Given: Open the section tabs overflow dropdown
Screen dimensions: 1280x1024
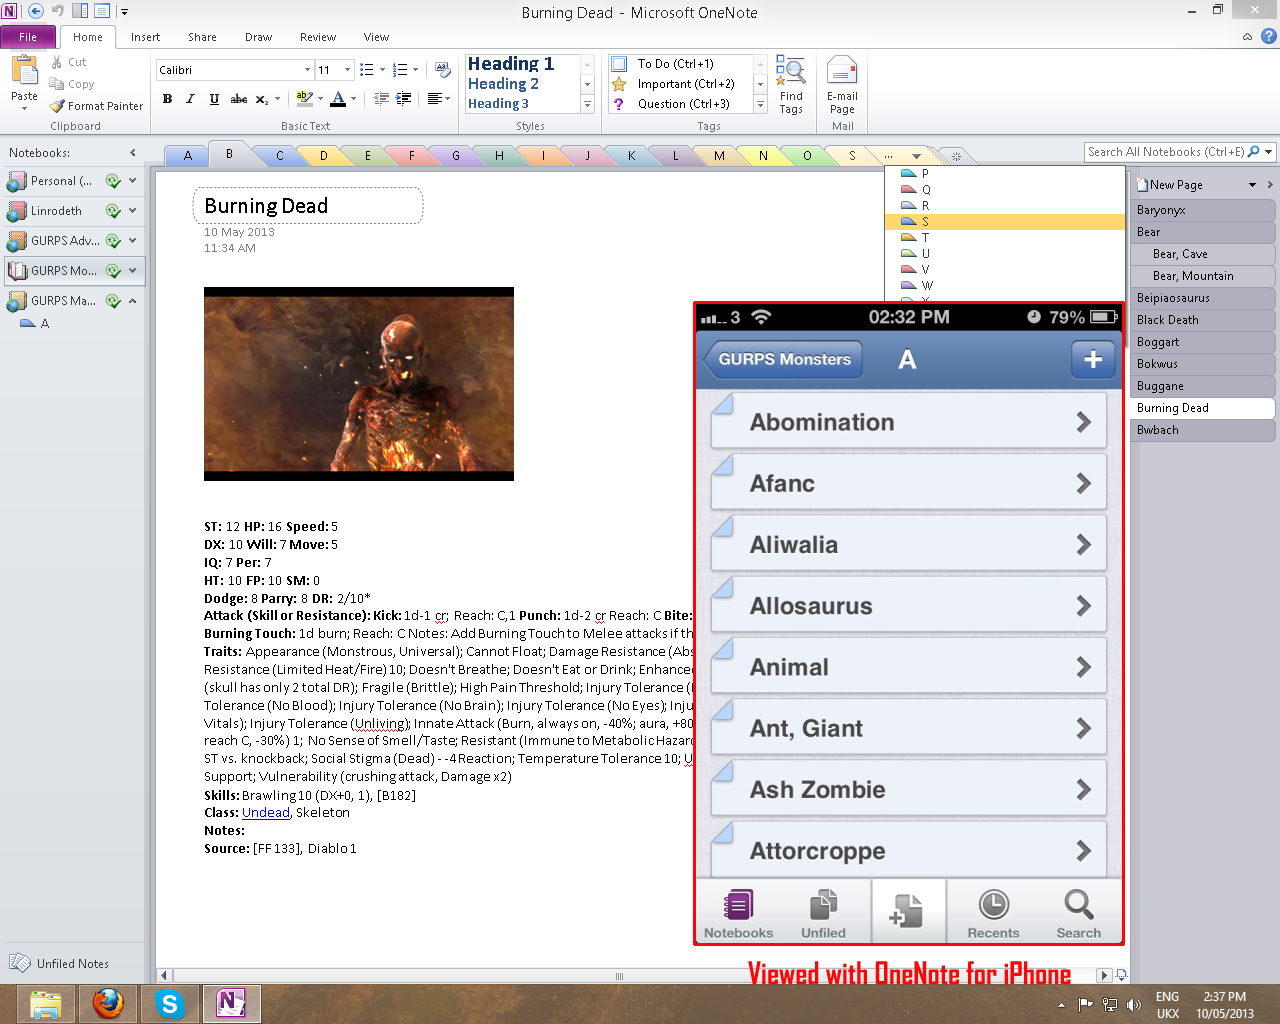Looking at the screenshot, I should coord(916,156).
